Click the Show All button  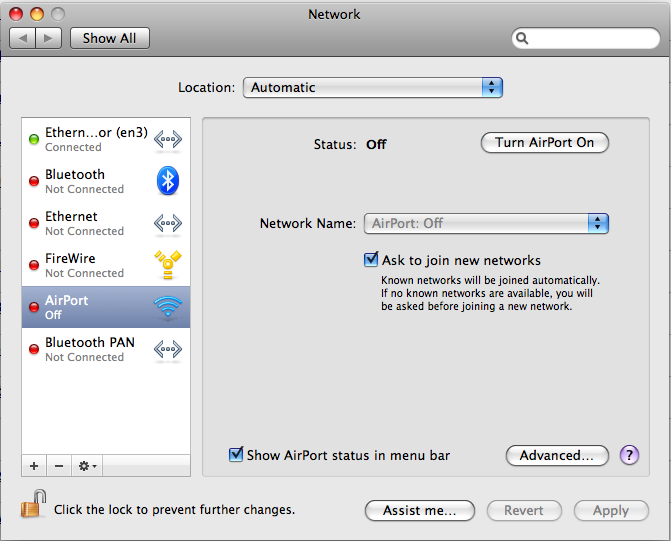(x=110, y=39)
